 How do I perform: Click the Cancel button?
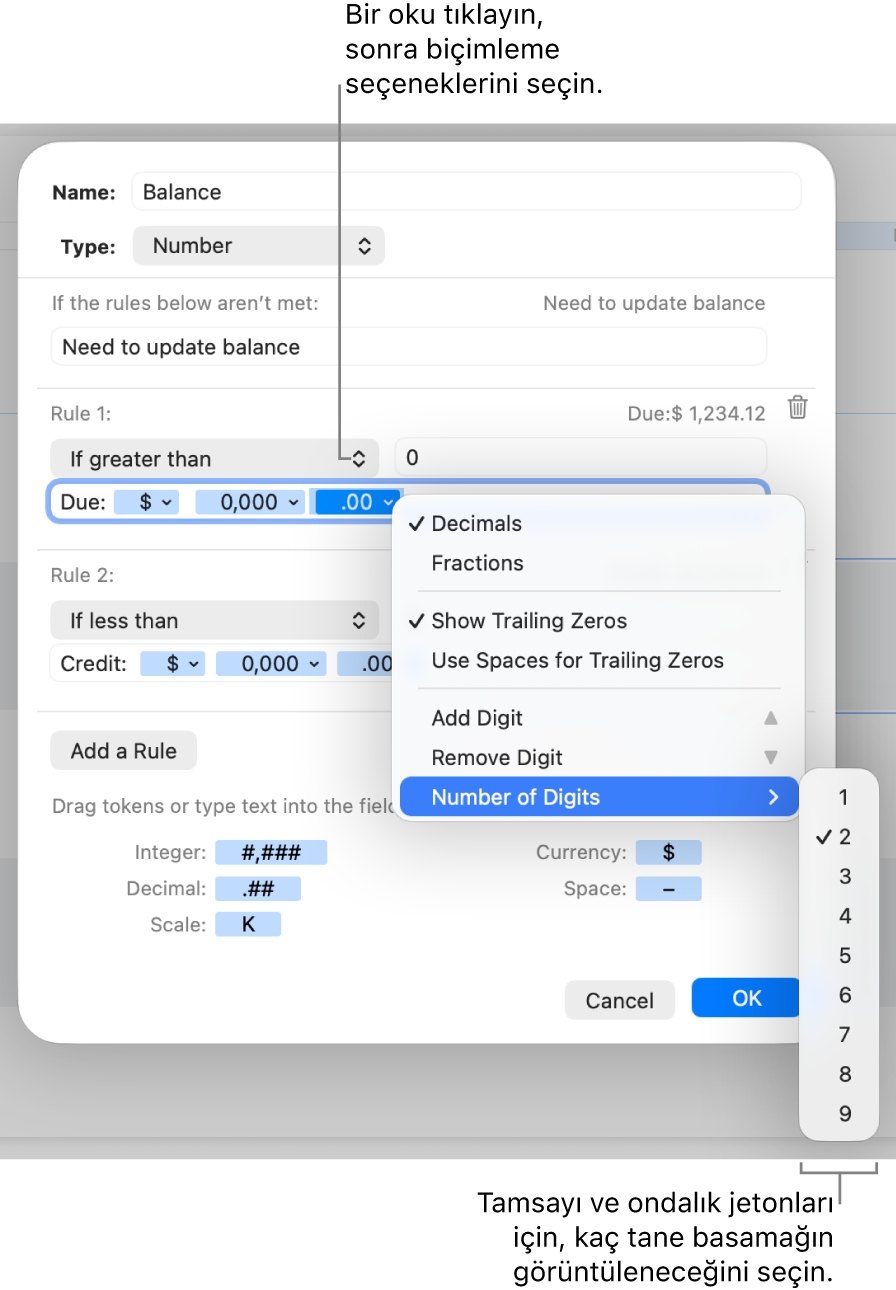619,1000
